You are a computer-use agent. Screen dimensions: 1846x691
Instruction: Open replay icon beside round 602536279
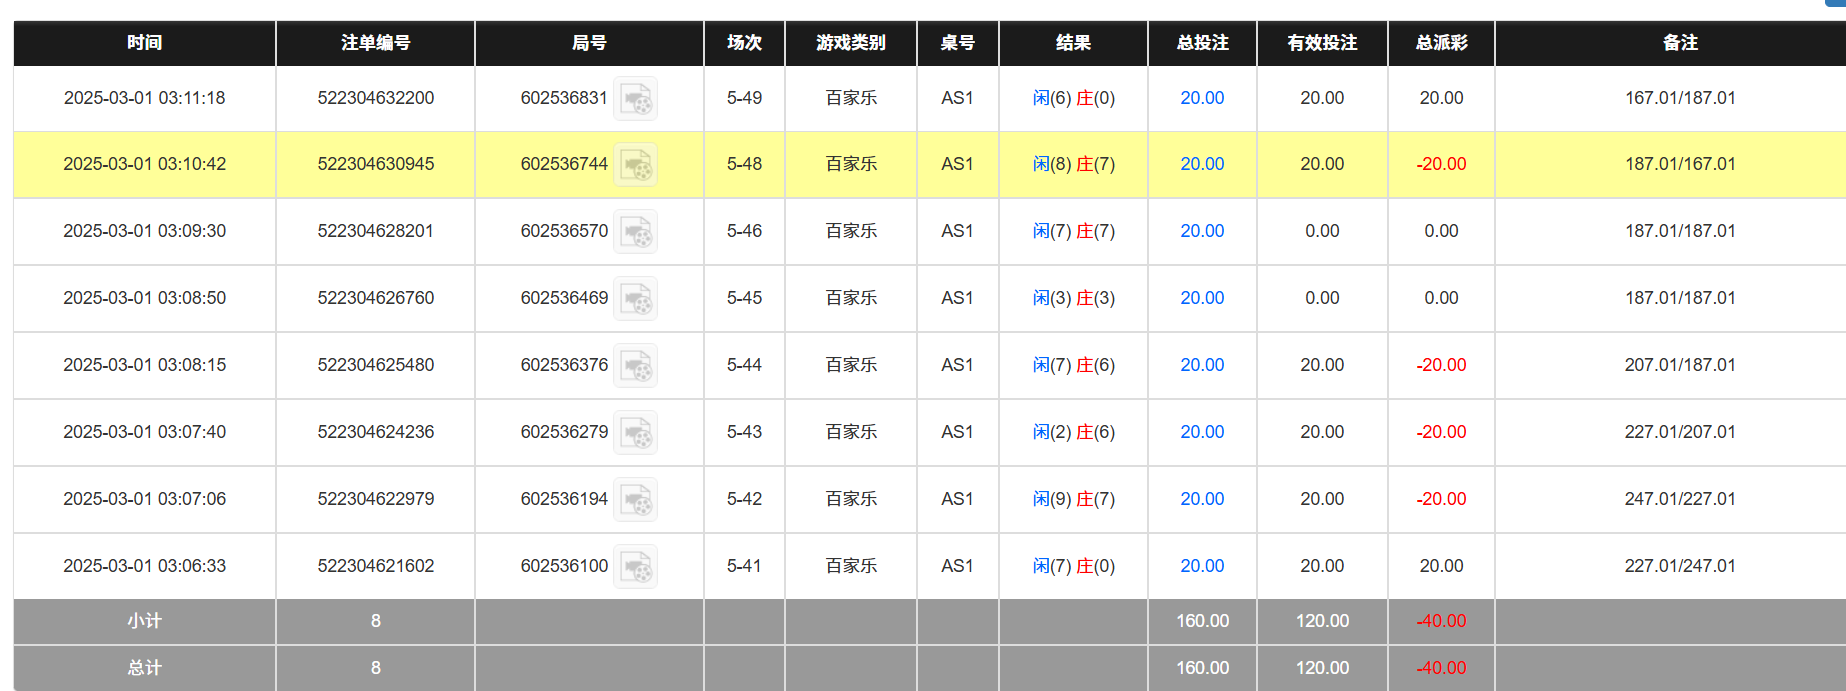point(635,432)
